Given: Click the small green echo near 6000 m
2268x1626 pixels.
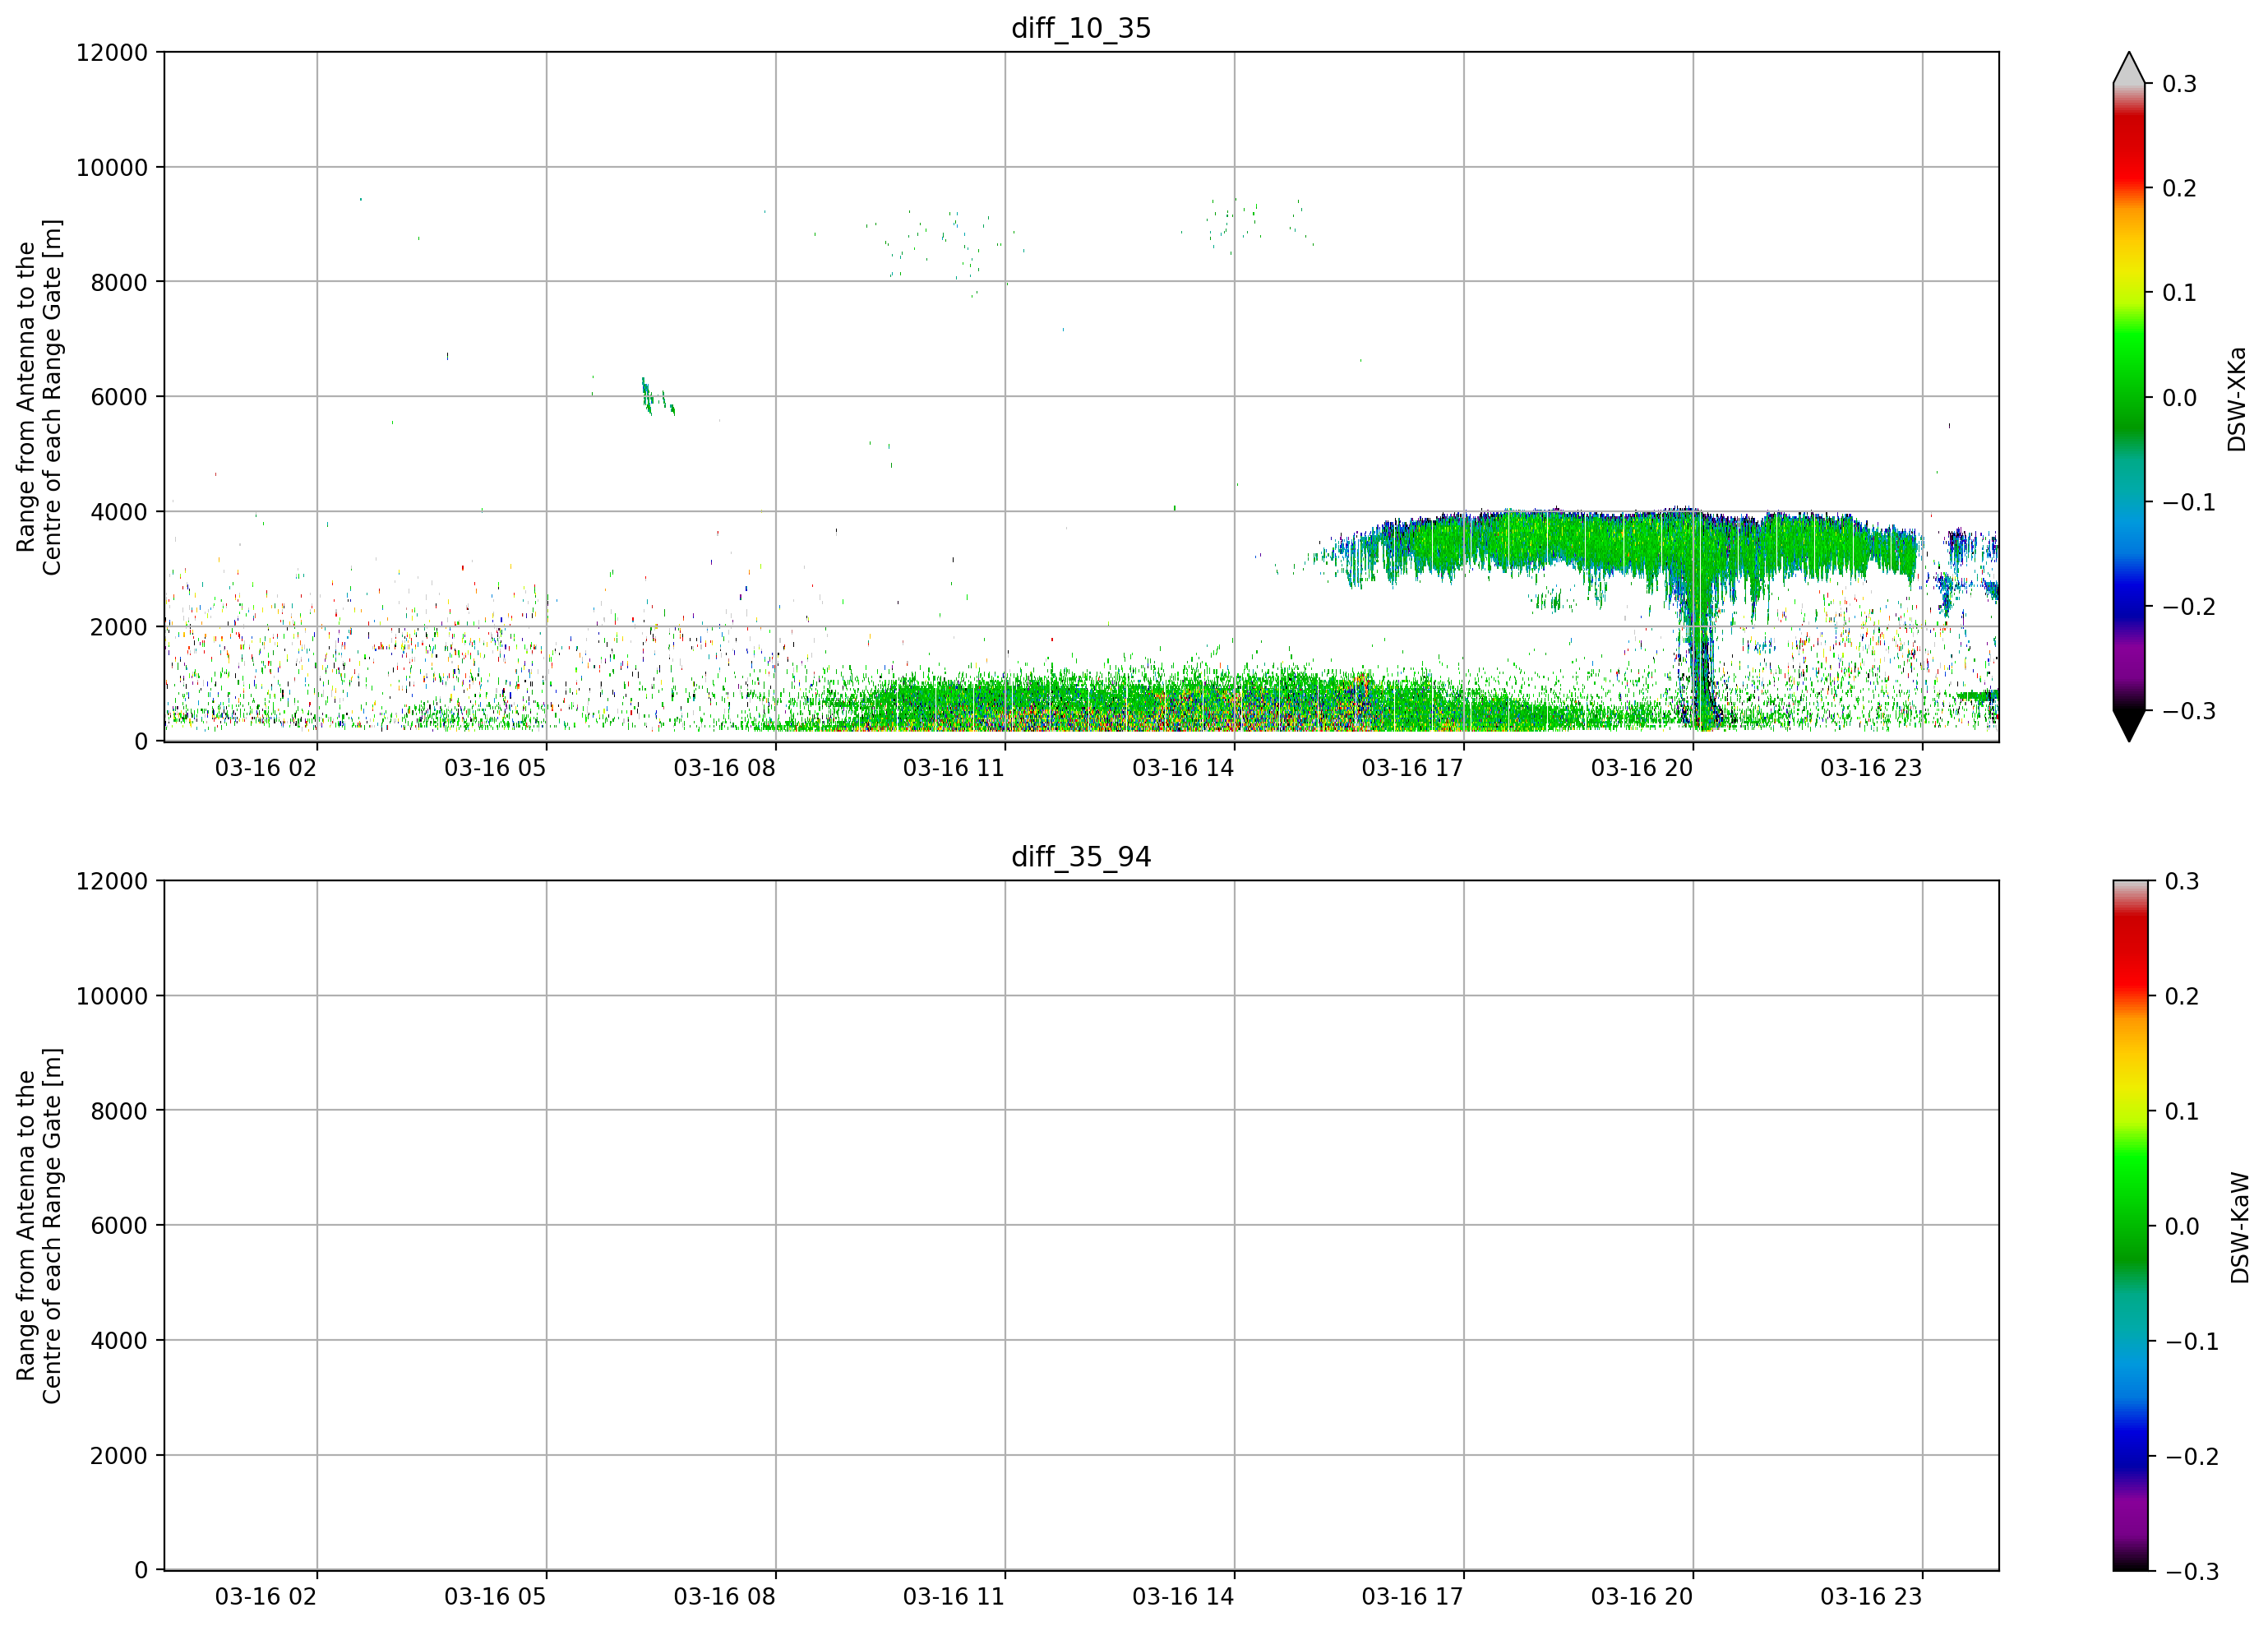Looking at the screenshot, I should point(657,397).
